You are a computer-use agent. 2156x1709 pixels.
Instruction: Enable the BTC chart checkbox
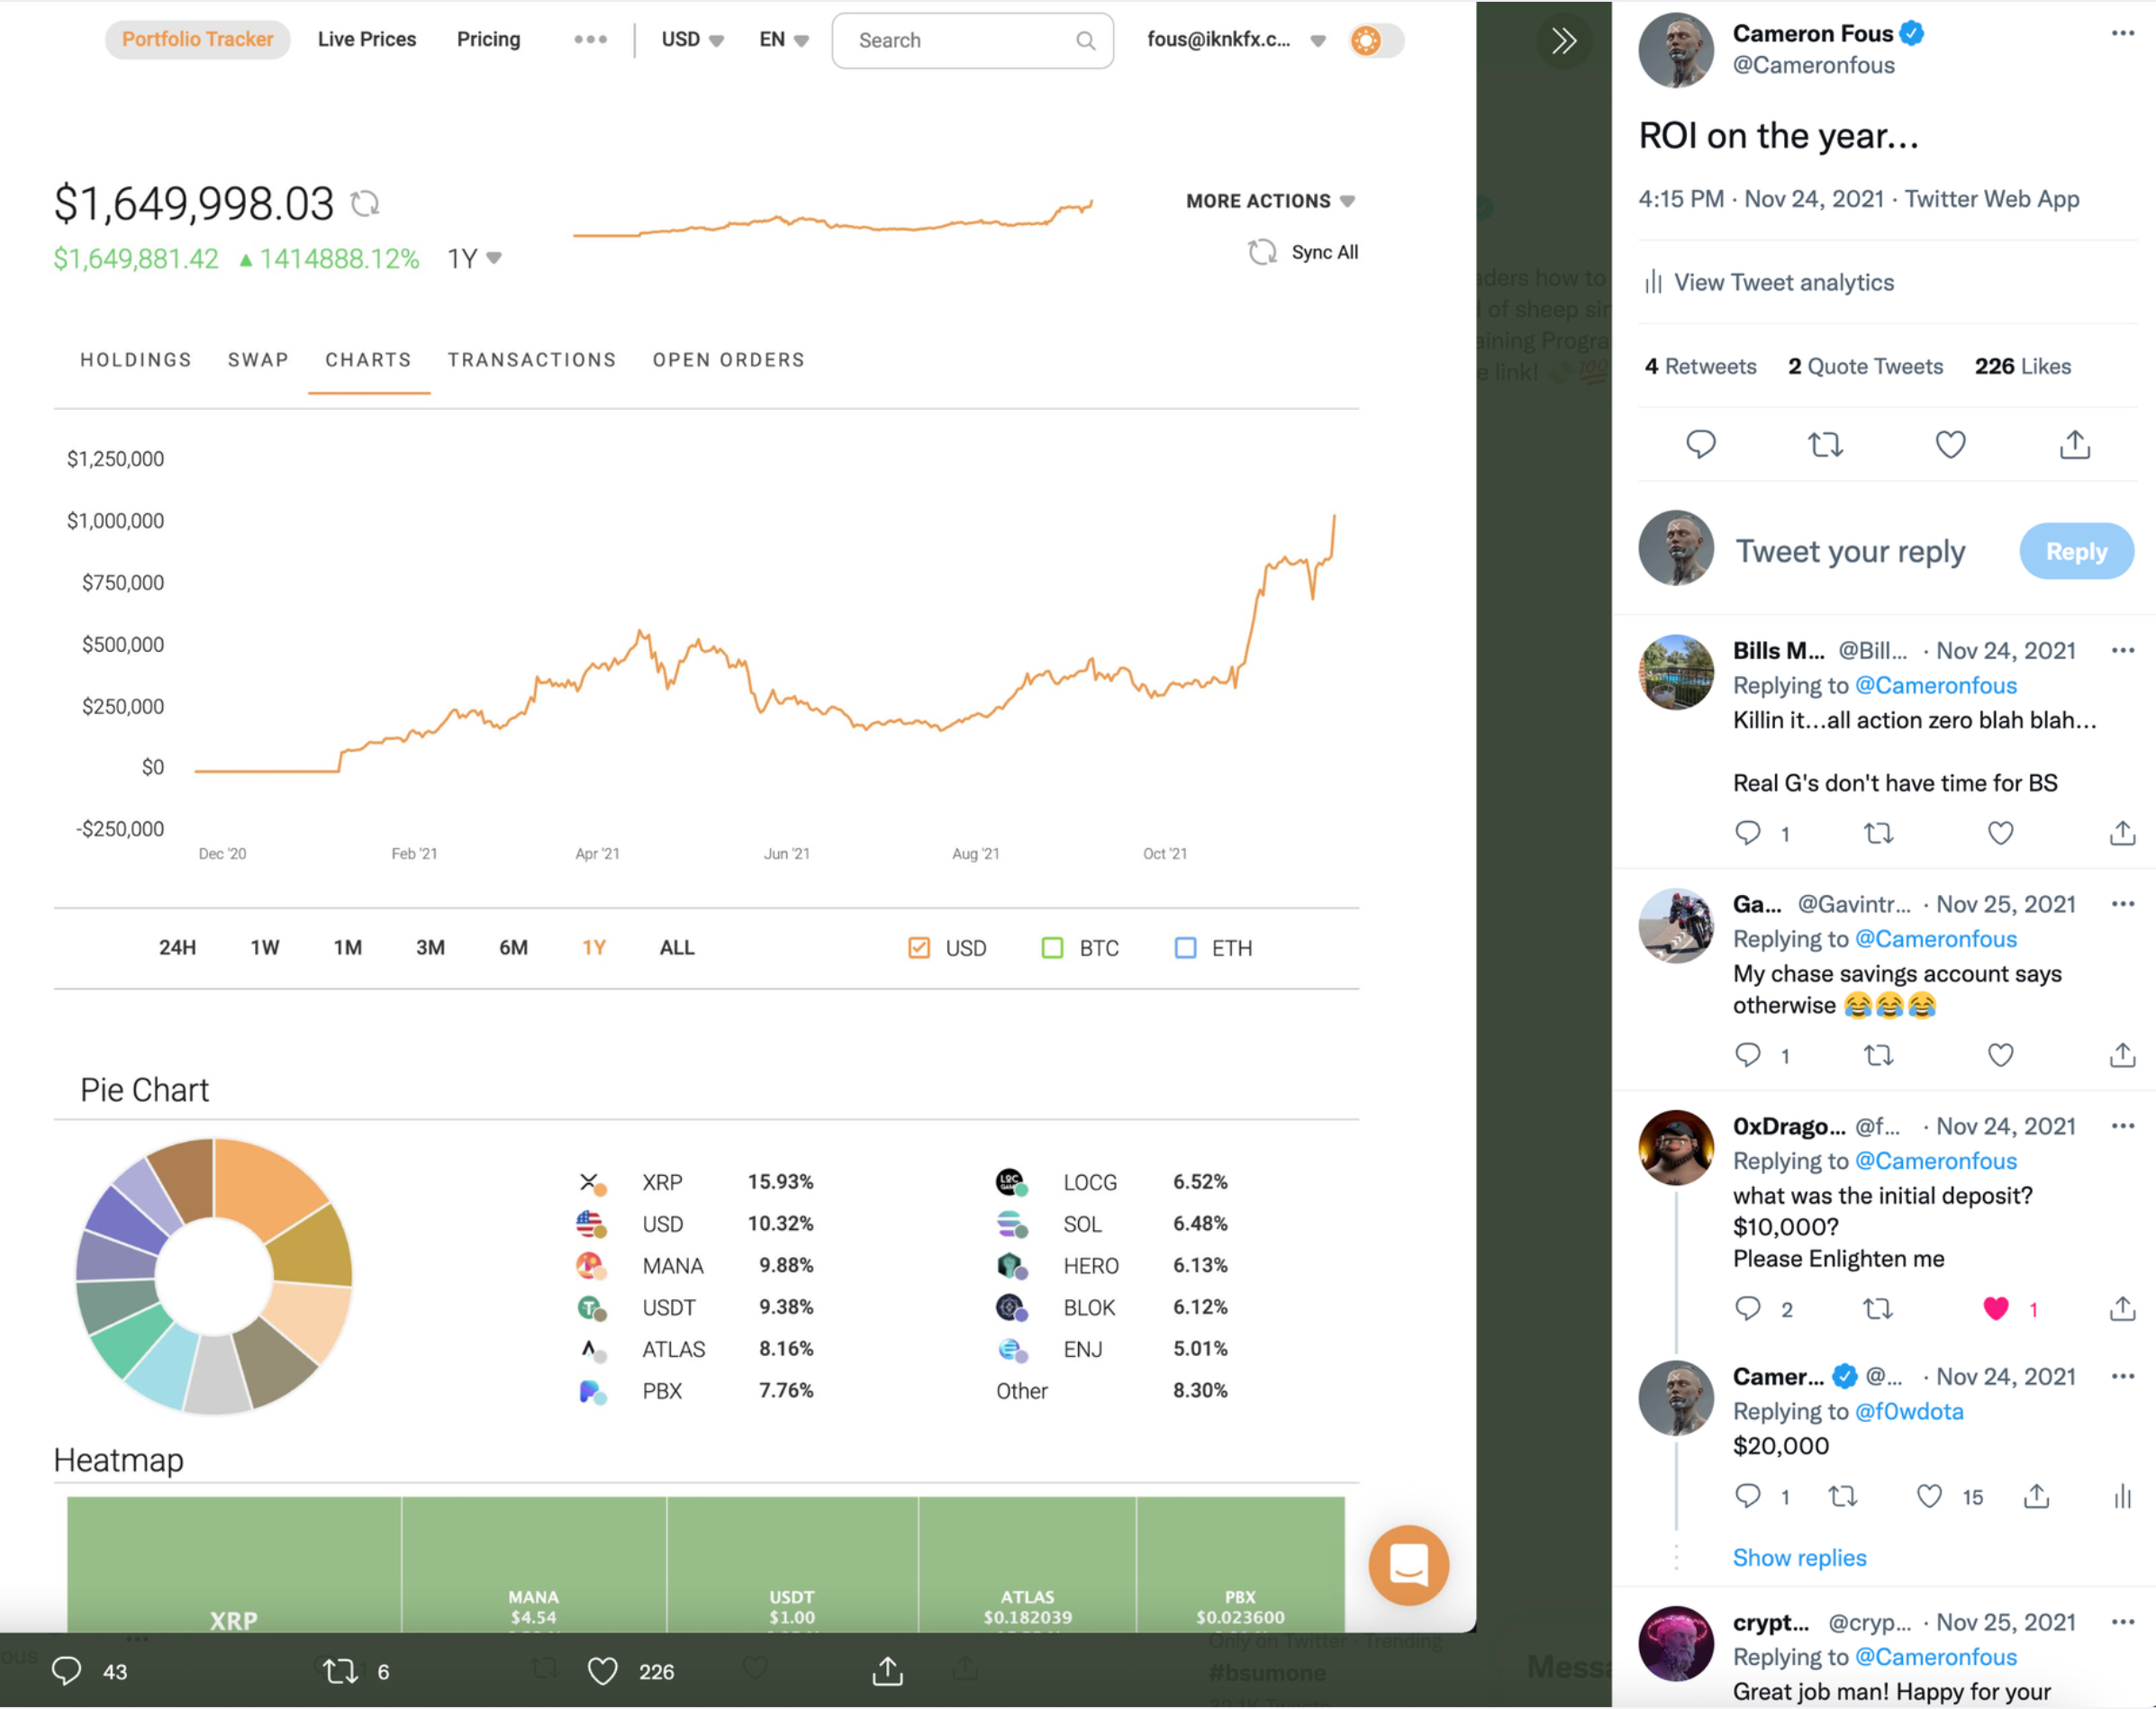tap(1052, 947)
